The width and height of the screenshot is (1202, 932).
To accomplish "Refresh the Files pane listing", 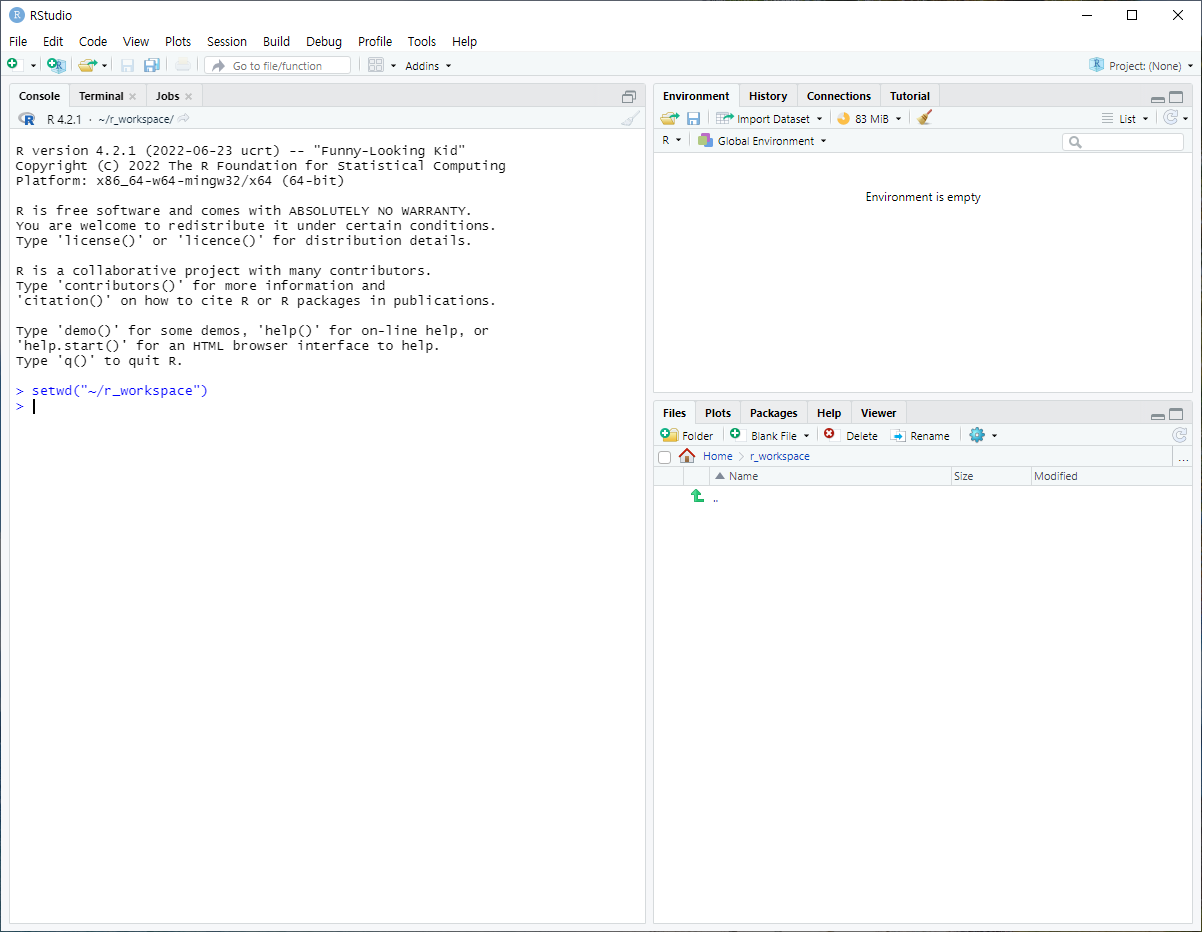I will 1181,435.
